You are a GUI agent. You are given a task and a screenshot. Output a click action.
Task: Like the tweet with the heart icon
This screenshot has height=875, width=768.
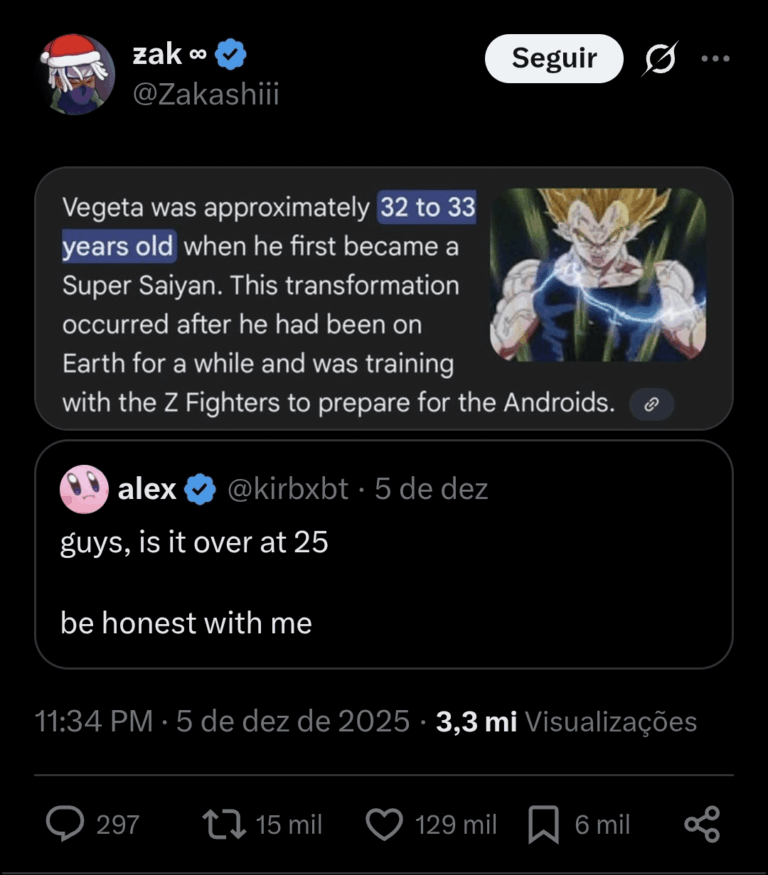(383, 824)
